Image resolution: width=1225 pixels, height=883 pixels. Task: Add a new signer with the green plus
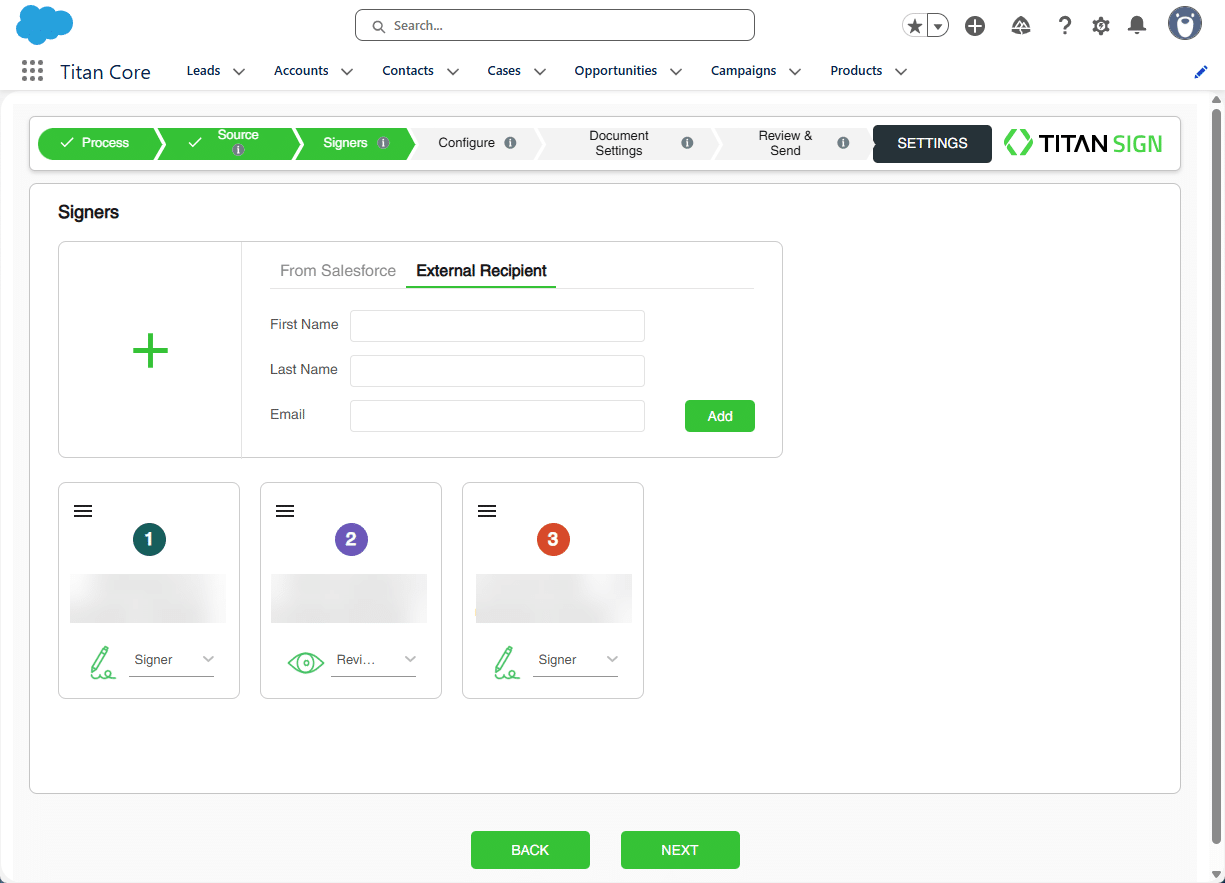pyautogui.click(x=149, y=350)
